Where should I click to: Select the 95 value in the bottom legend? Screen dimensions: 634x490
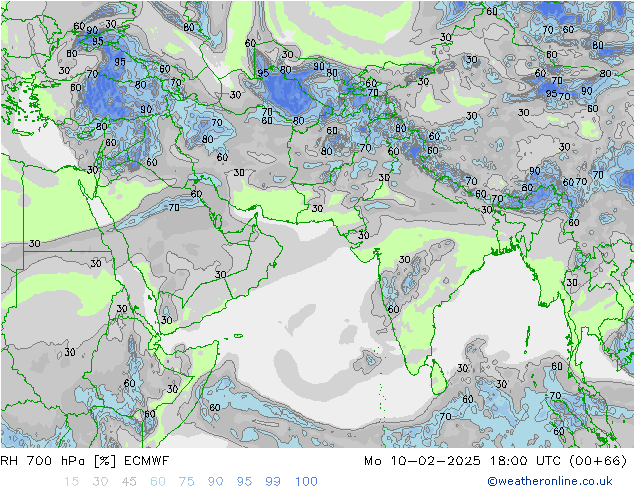244,481
